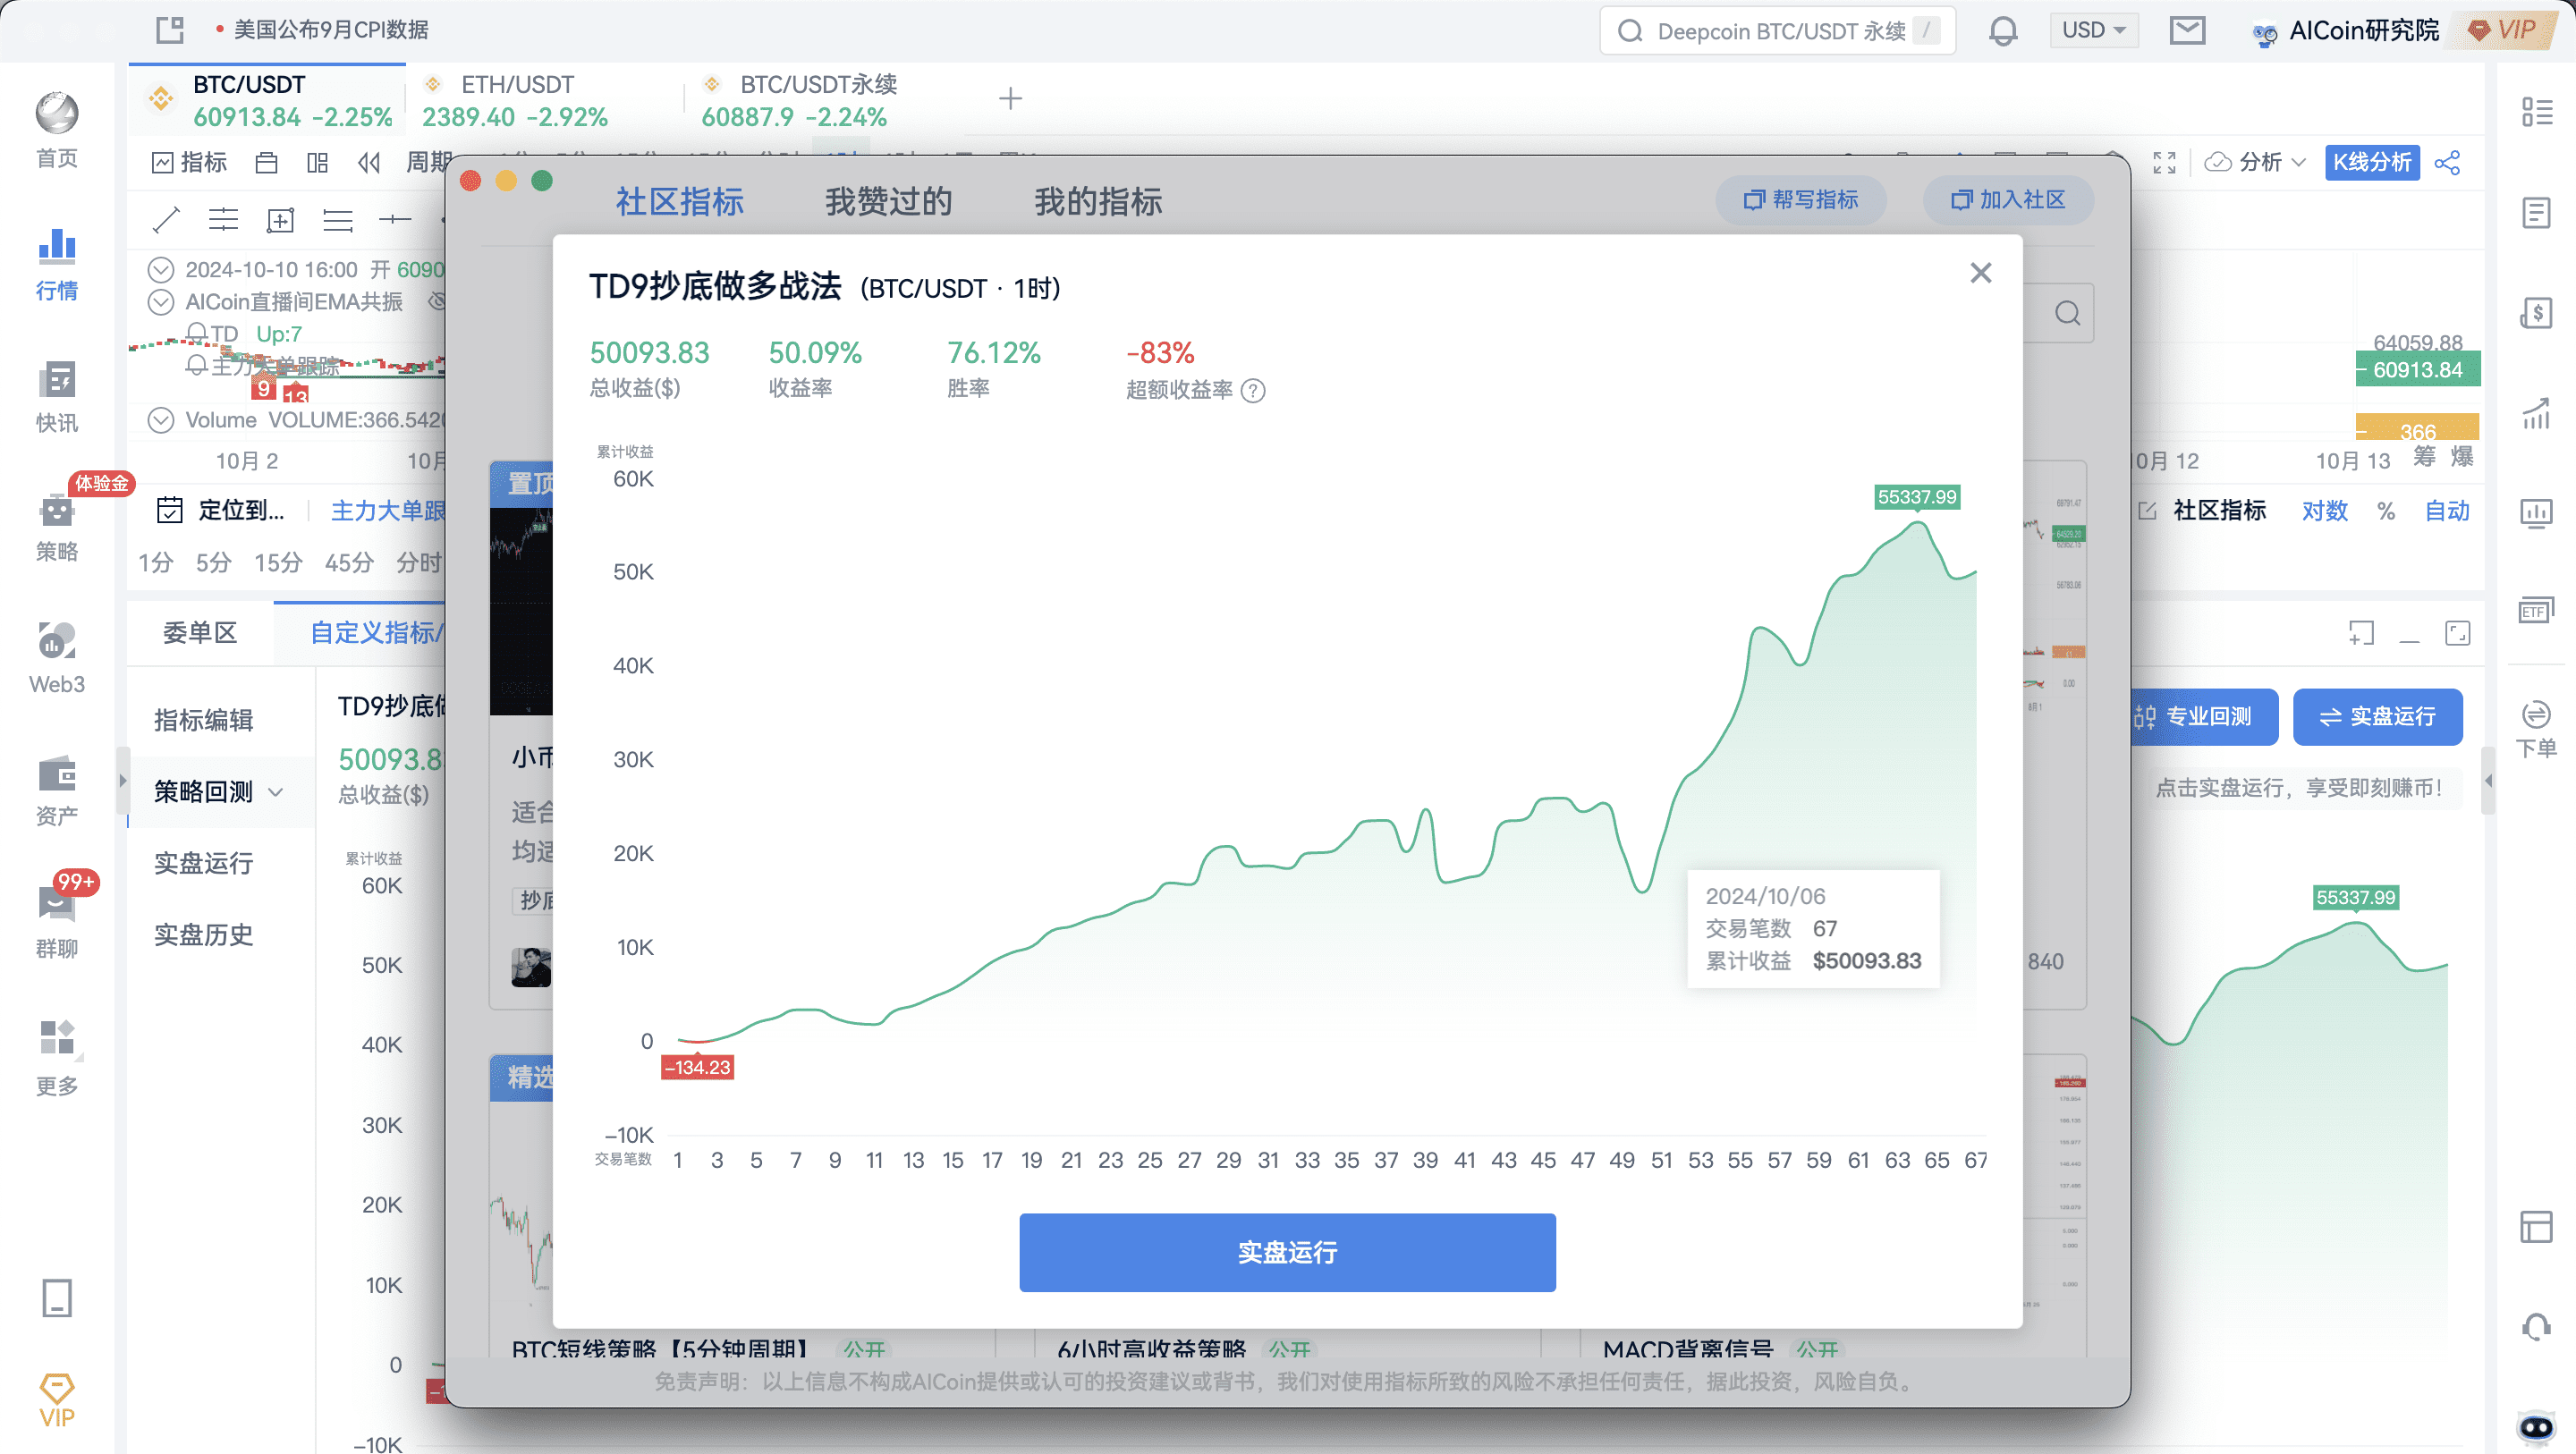Click 实盘运行 button in dialog
2576x1454 pixels.
coord(1288,1252)
